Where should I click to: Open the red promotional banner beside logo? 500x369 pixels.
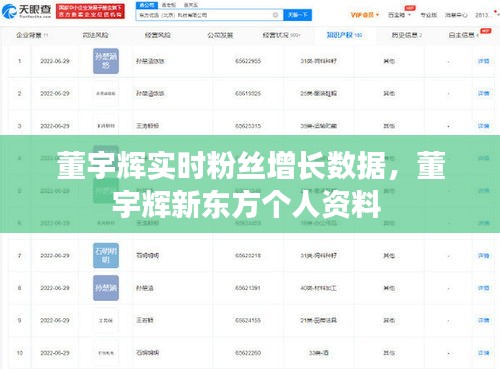pyautogui.click(x=90, y=11)
